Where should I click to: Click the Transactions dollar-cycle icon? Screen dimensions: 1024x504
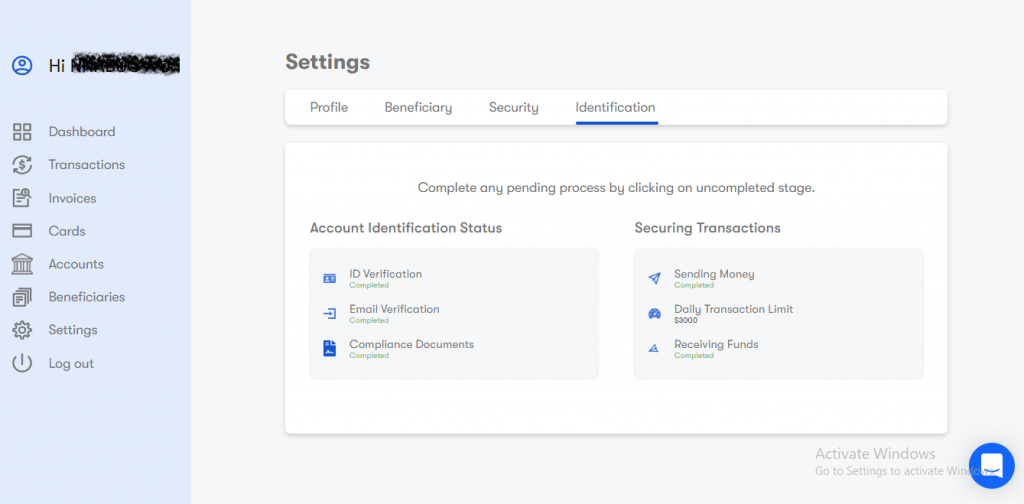pyautogui.click(x=22, y=165)
